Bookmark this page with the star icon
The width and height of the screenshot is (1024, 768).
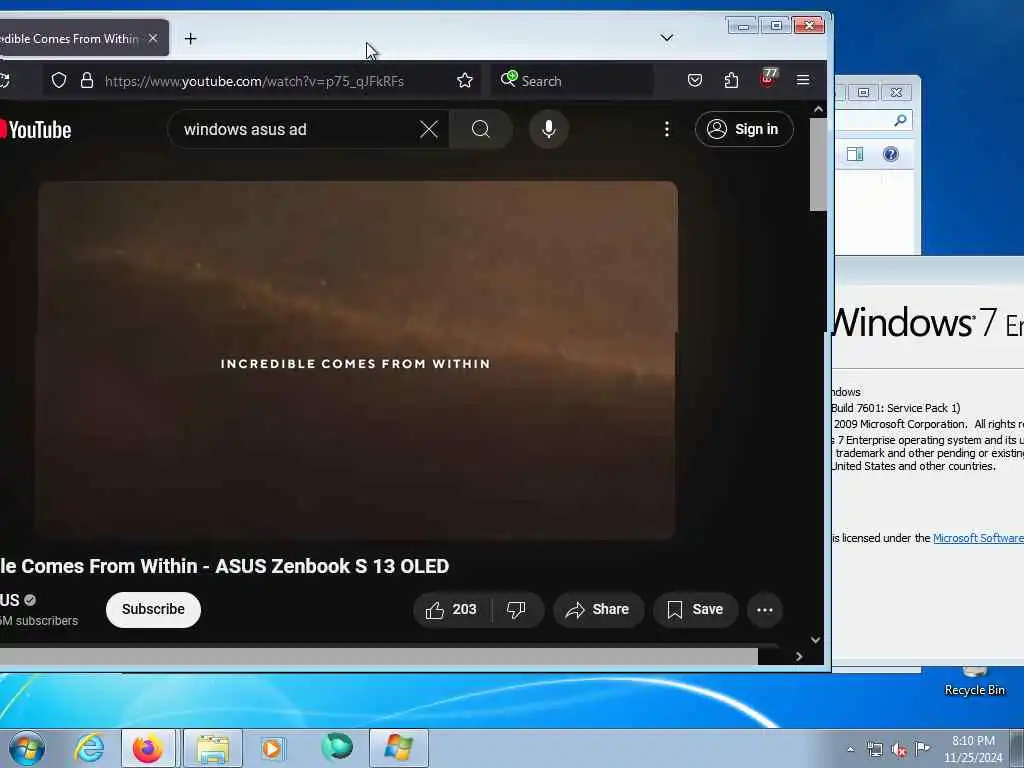coord(464,80)
